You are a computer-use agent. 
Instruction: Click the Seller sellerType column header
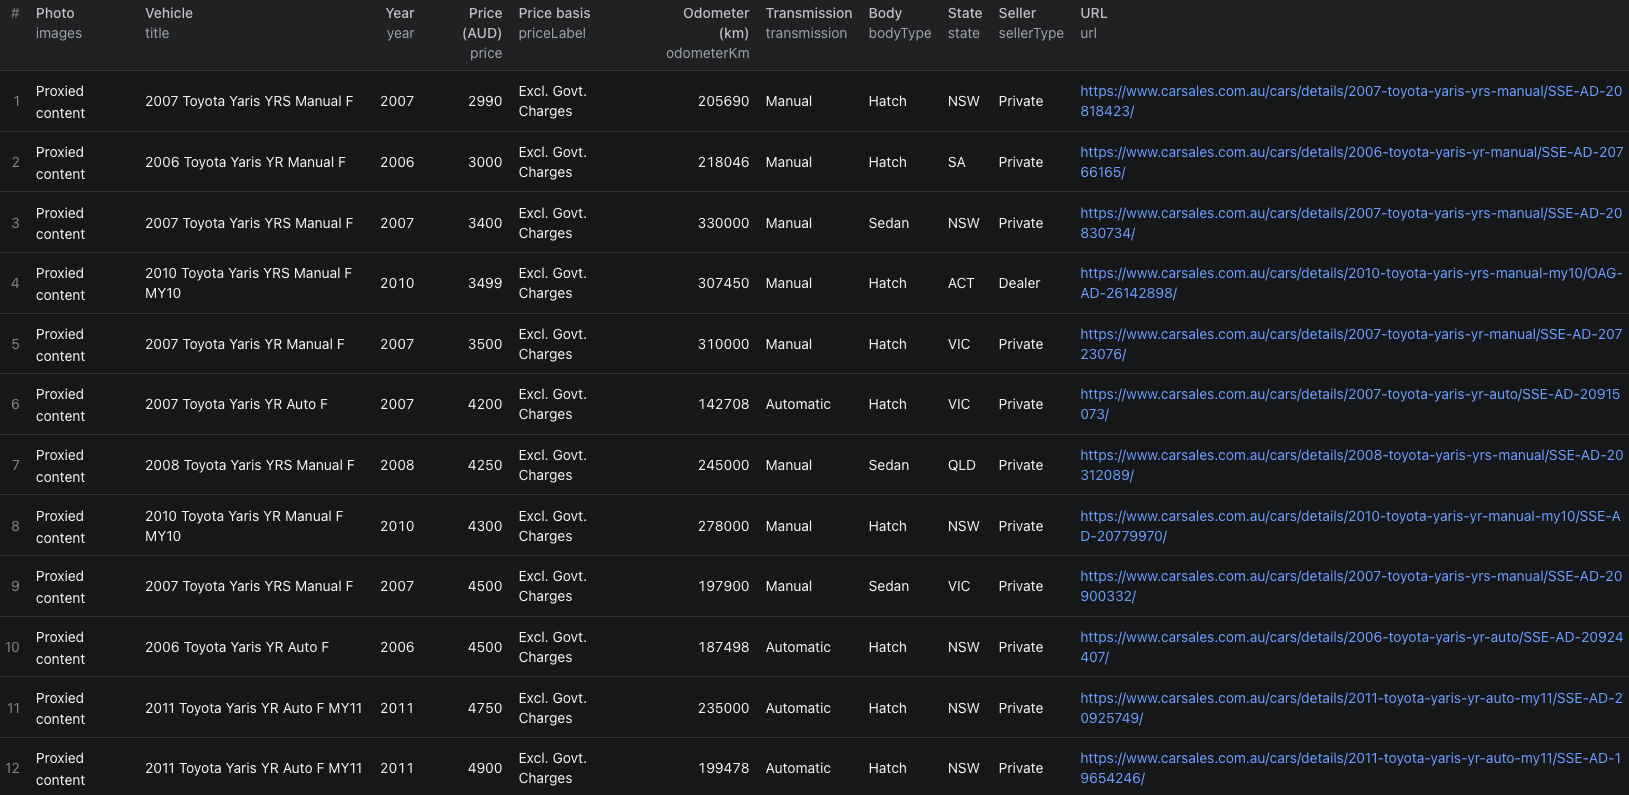pos(1031,23)
